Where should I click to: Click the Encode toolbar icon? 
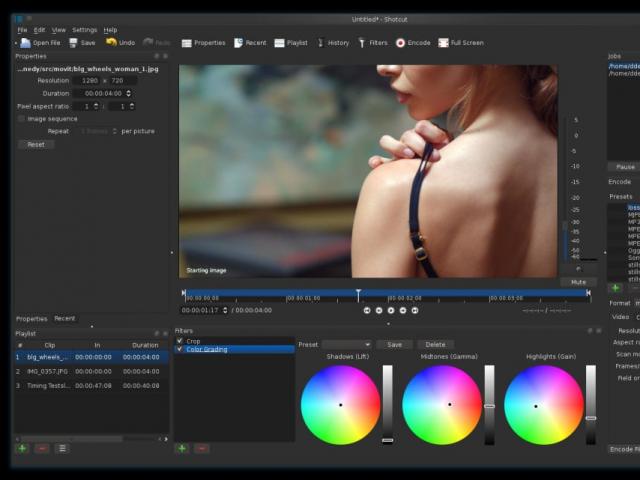click(401, 43)
